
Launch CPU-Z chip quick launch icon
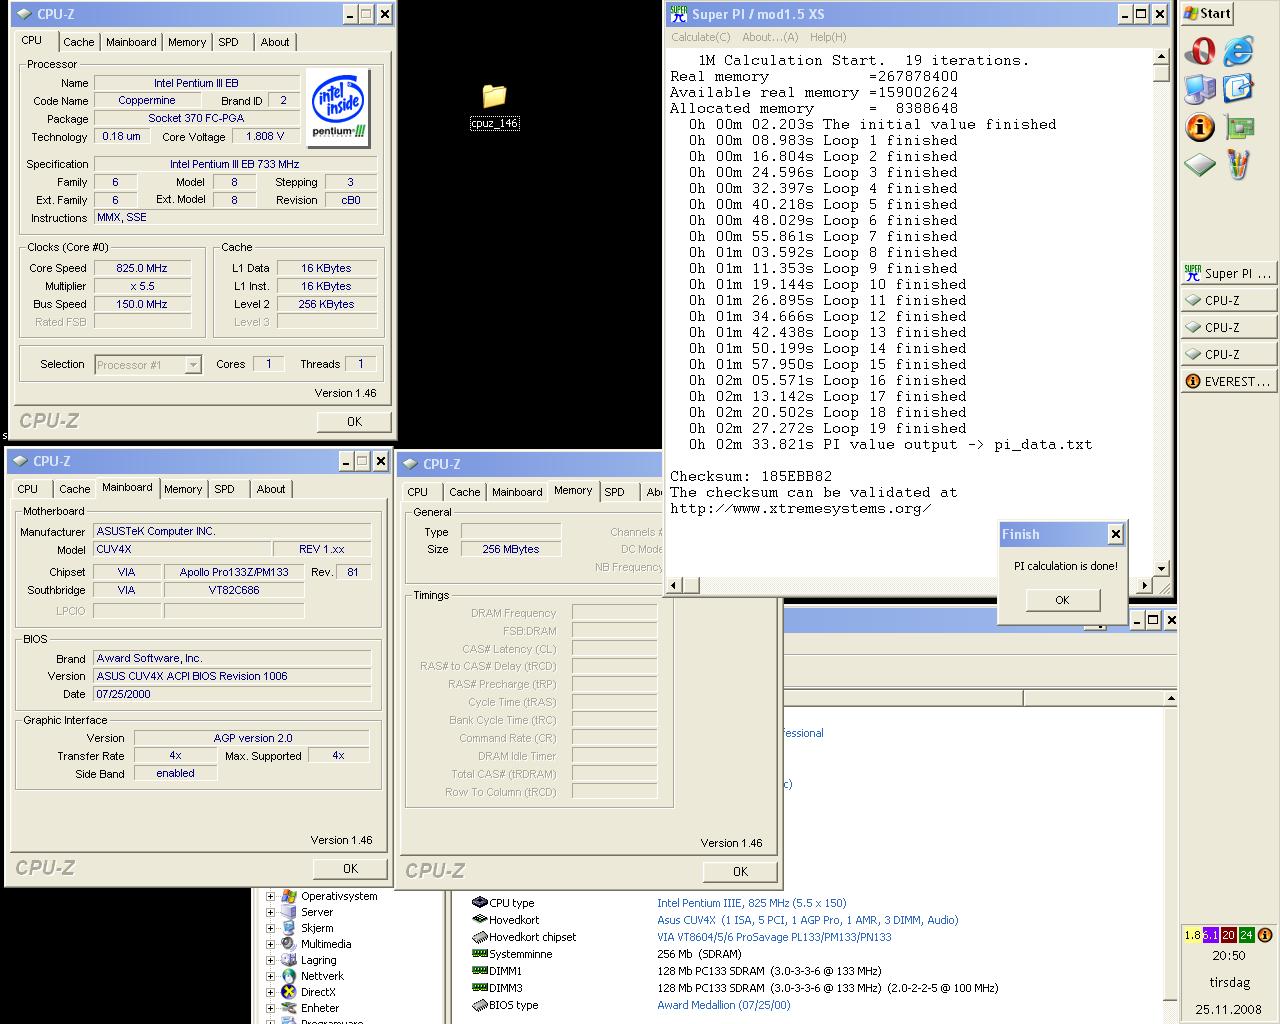1199,165
